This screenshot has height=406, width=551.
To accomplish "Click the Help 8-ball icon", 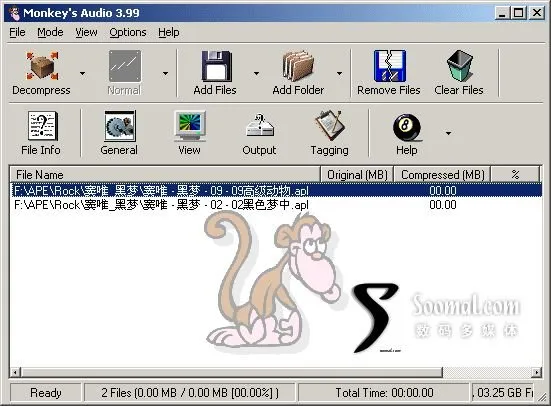I will pos(407,127).
